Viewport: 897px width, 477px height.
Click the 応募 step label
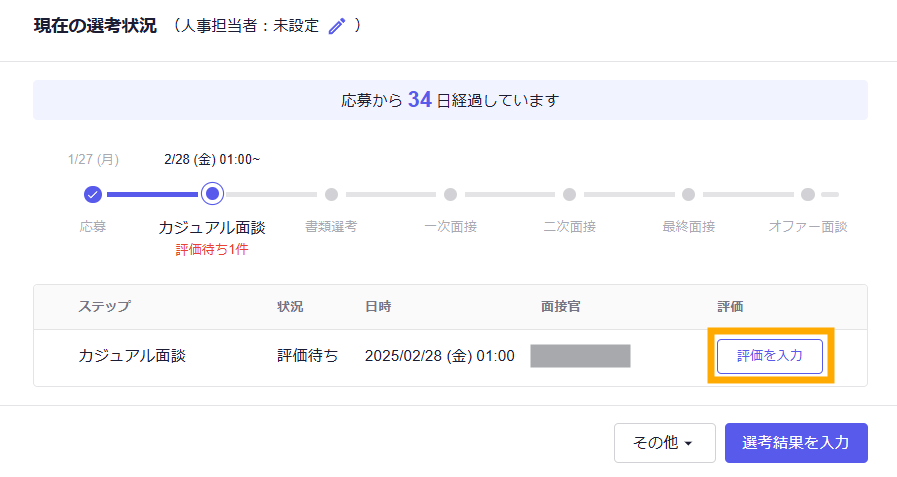tap(93, 227)
